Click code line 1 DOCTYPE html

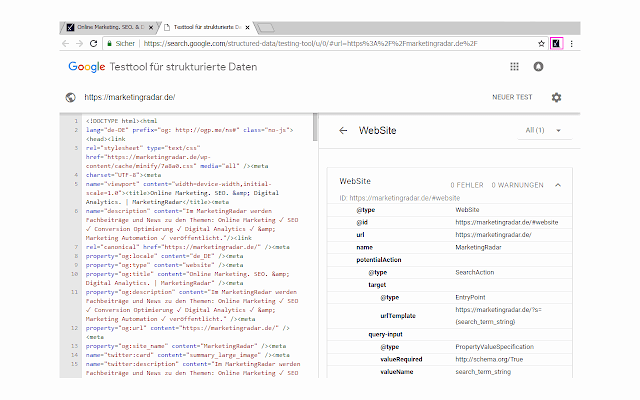121,121
